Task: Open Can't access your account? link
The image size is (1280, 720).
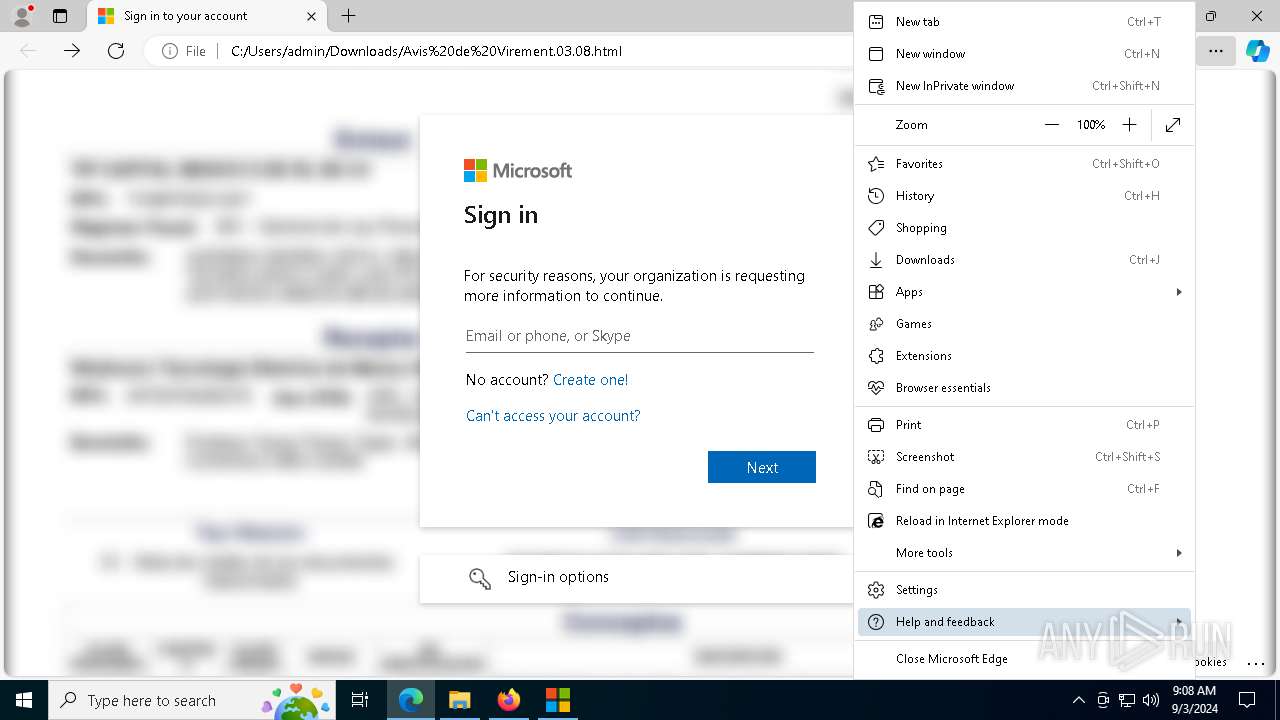Action: [x=553, y=416]
